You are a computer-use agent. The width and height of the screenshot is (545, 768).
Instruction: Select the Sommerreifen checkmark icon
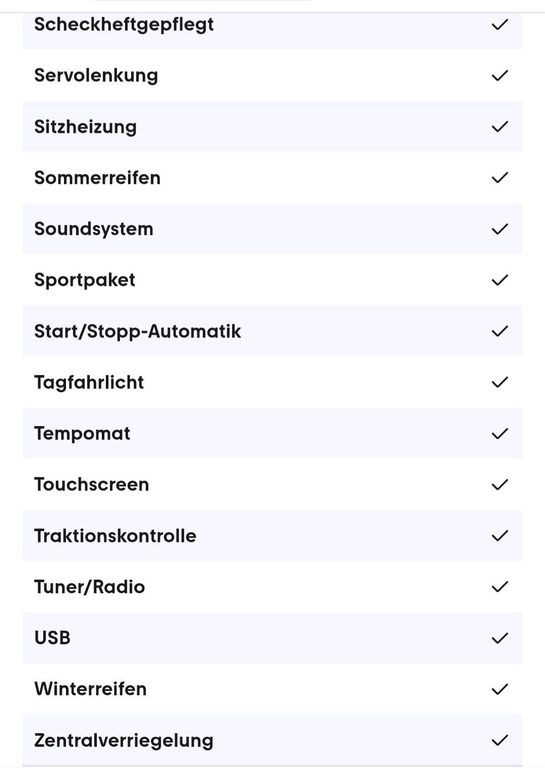(499, 178)
